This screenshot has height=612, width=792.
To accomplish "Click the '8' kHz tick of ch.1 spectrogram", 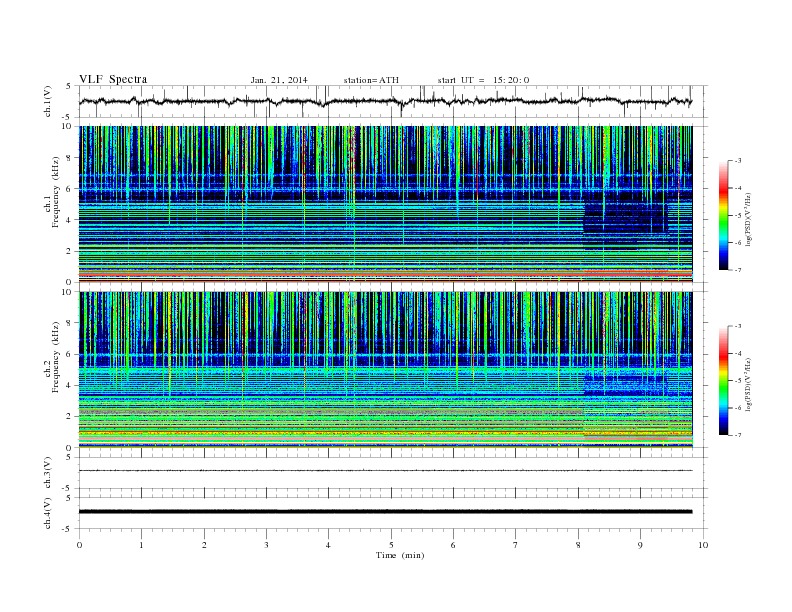I will pos(69,158).
